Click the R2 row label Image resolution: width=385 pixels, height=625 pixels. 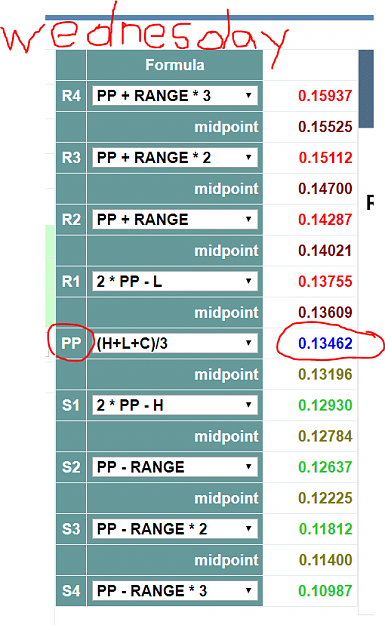point(71,220)
